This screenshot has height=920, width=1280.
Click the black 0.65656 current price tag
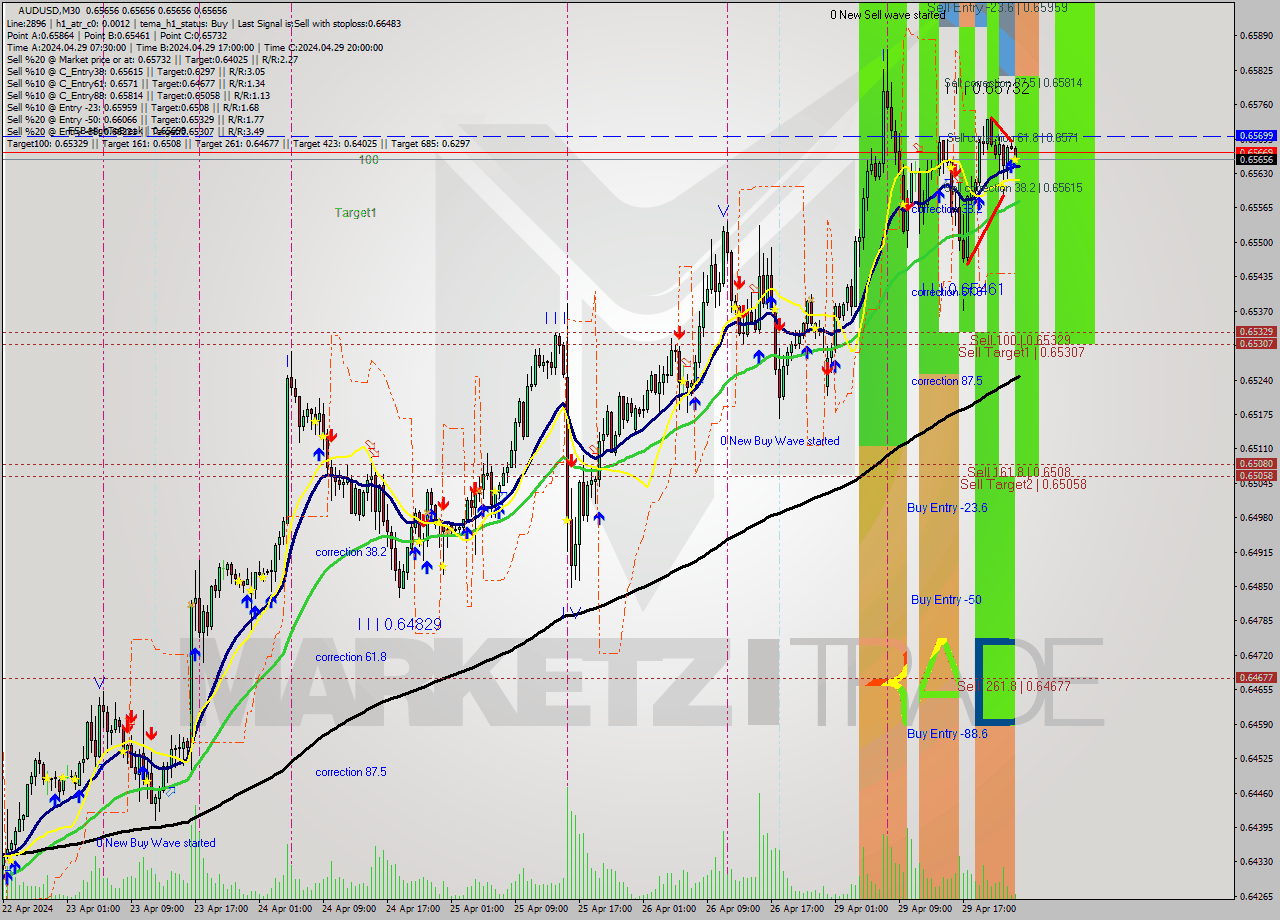1256,159
